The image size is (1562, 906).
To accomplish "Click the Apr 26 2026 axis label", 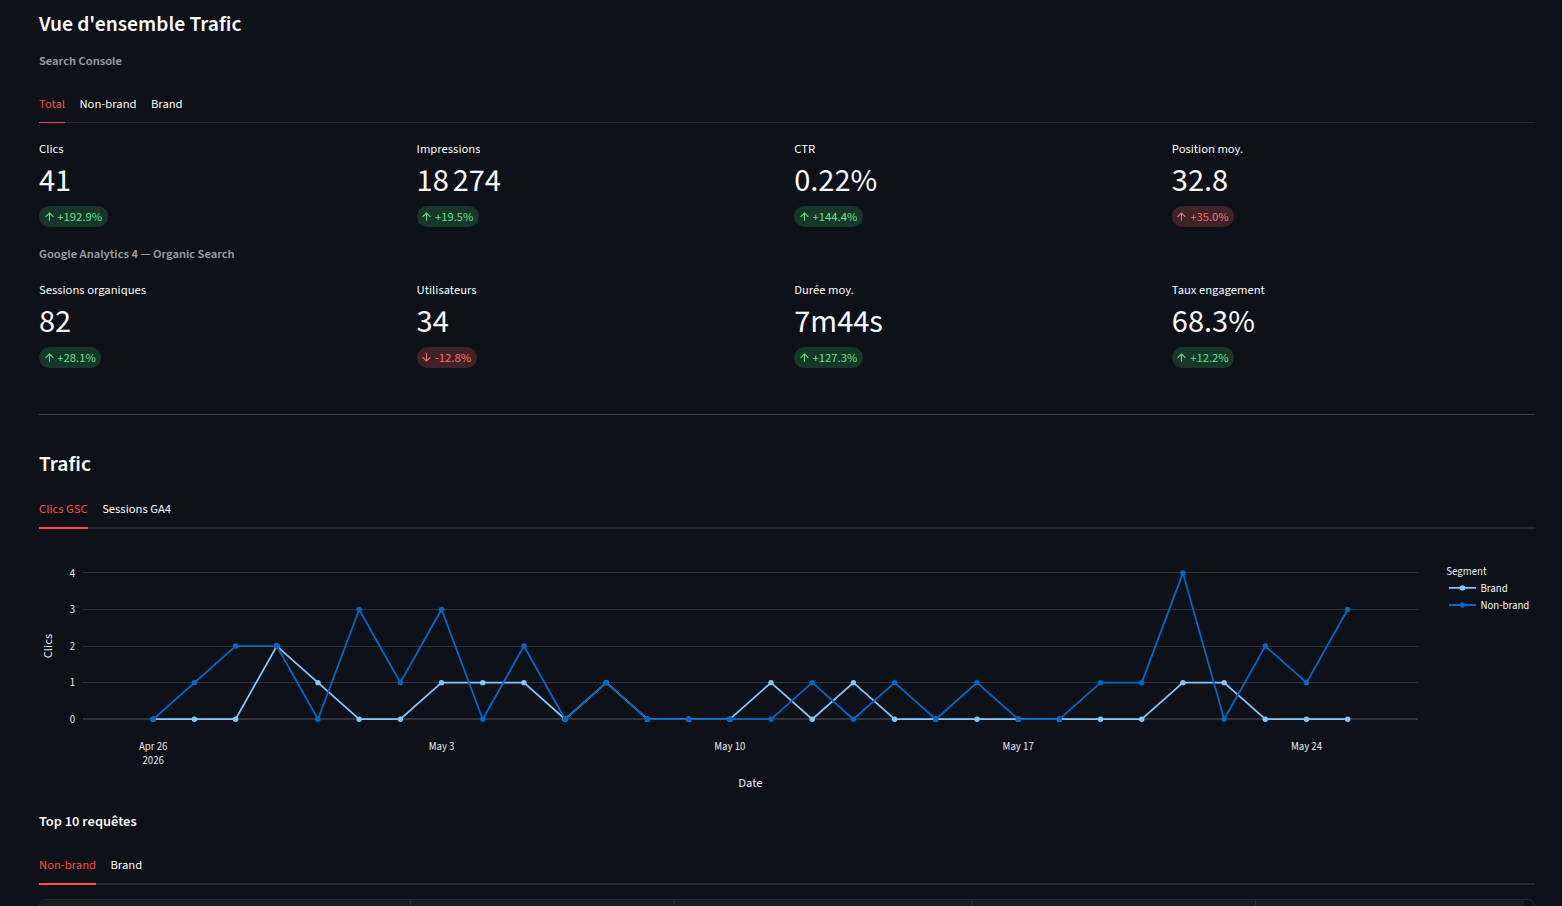I will click(153, 753).
